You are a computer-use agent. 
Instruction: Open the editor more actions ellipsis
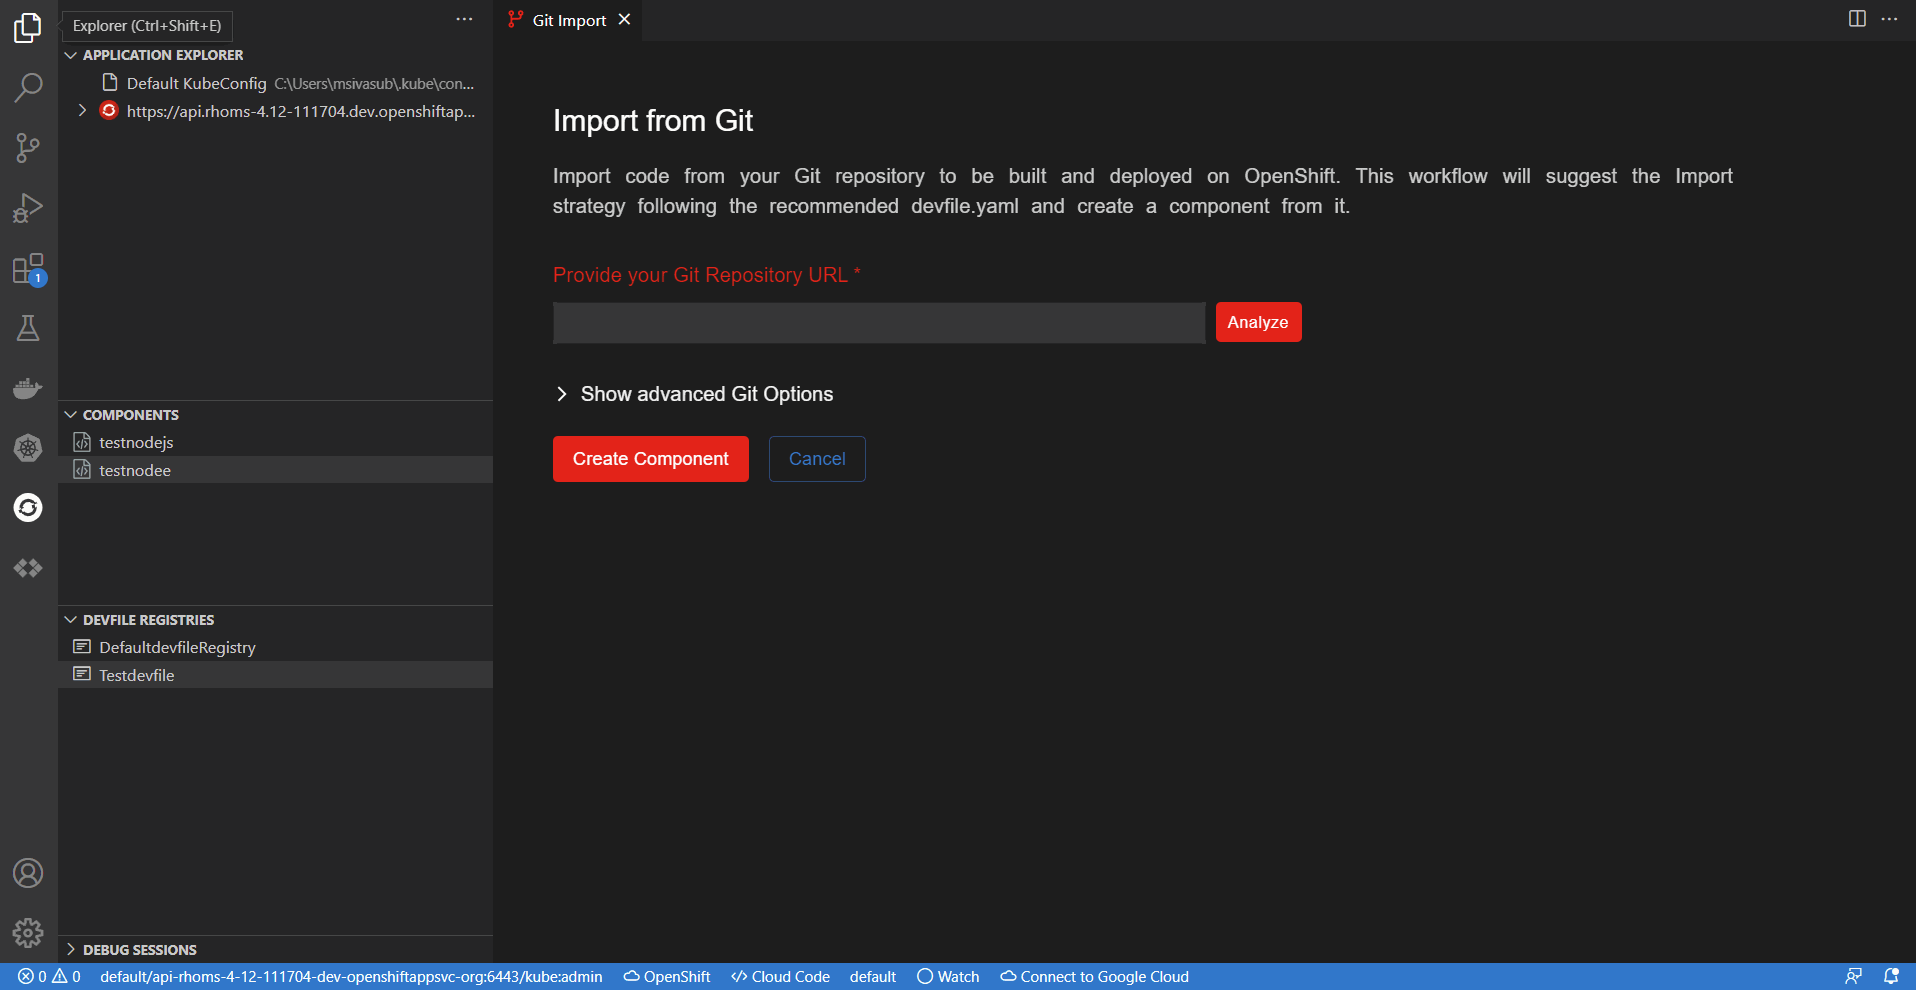coord(1889,19)
